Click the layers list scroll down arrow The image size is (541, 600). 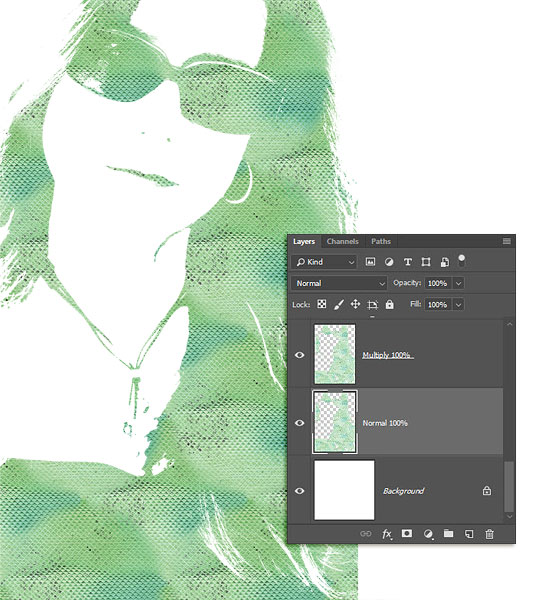tap(509, 516)
